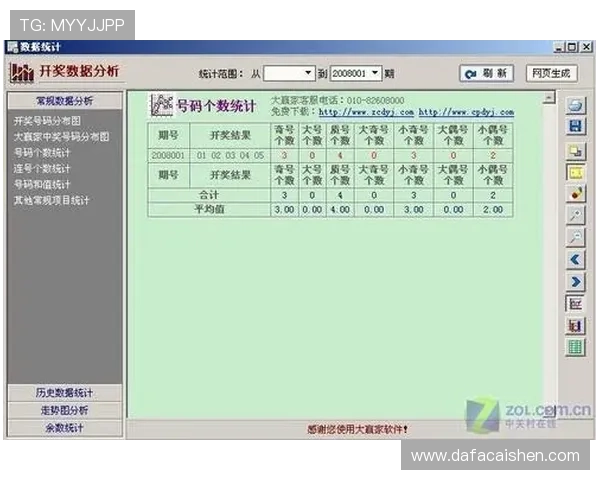Switch to the 历史数据统计 panel tab
Screen dimensions: 600x480
pyautogui.click(x=65, y=393)
